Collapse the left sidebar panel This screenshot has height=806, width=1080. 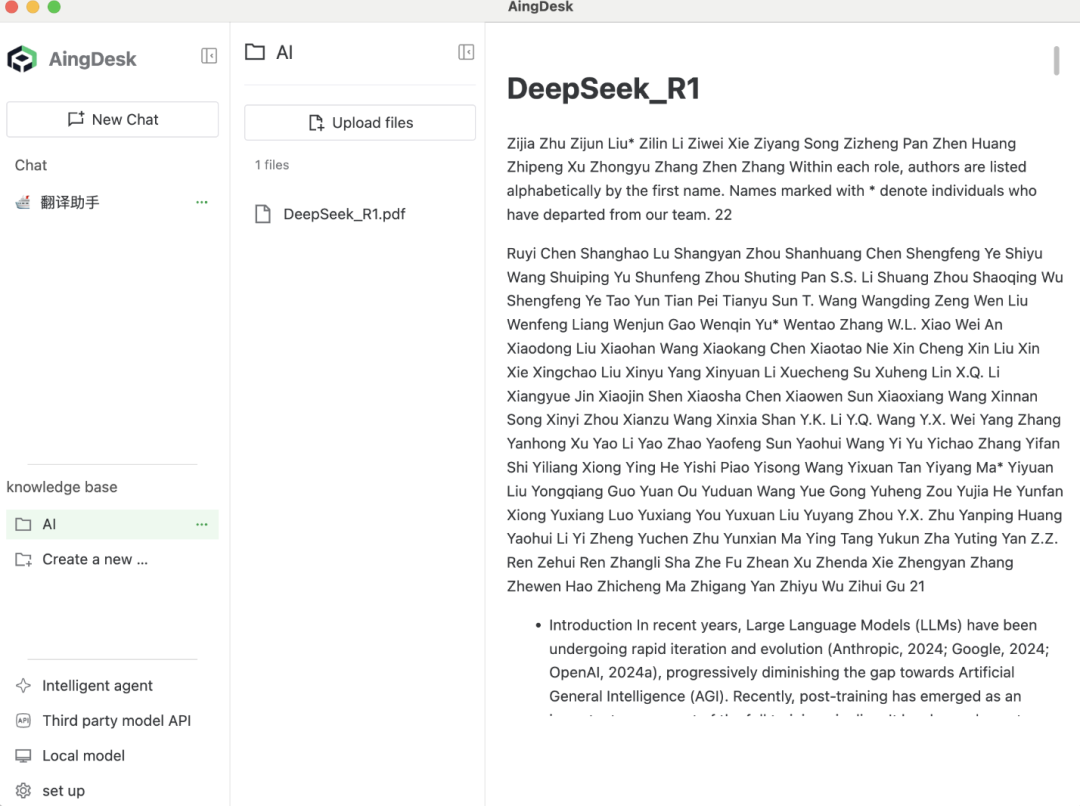209,56
